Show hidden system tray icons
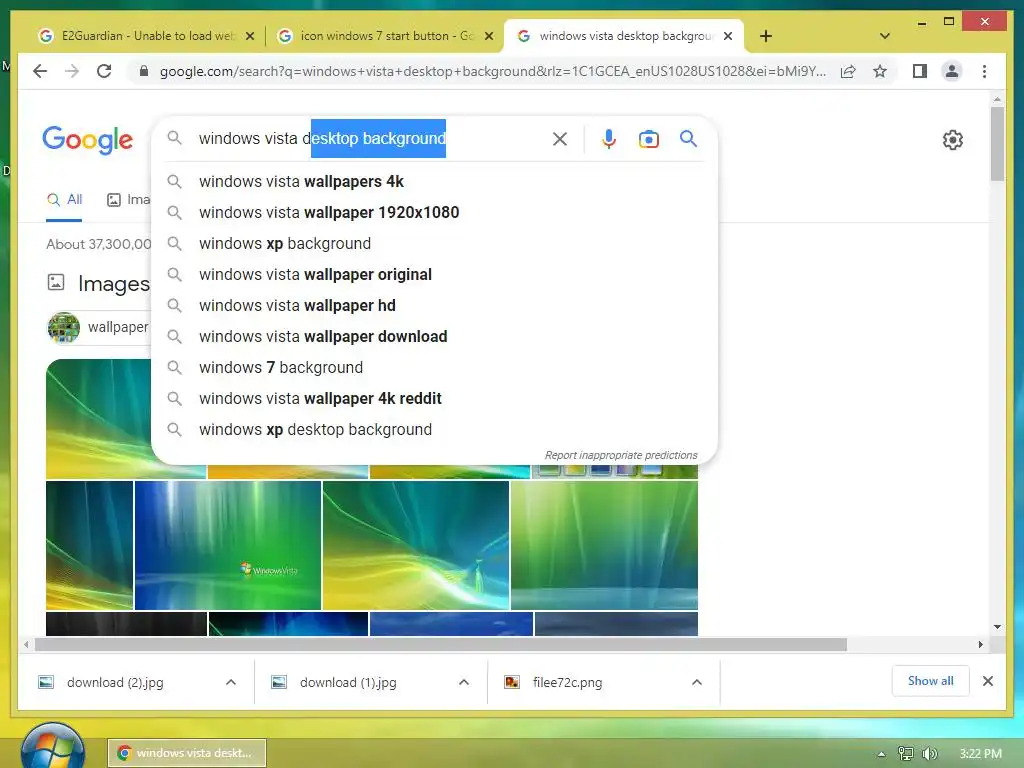Viewport: 1024px width, 768px height. [x=882, y=754]
